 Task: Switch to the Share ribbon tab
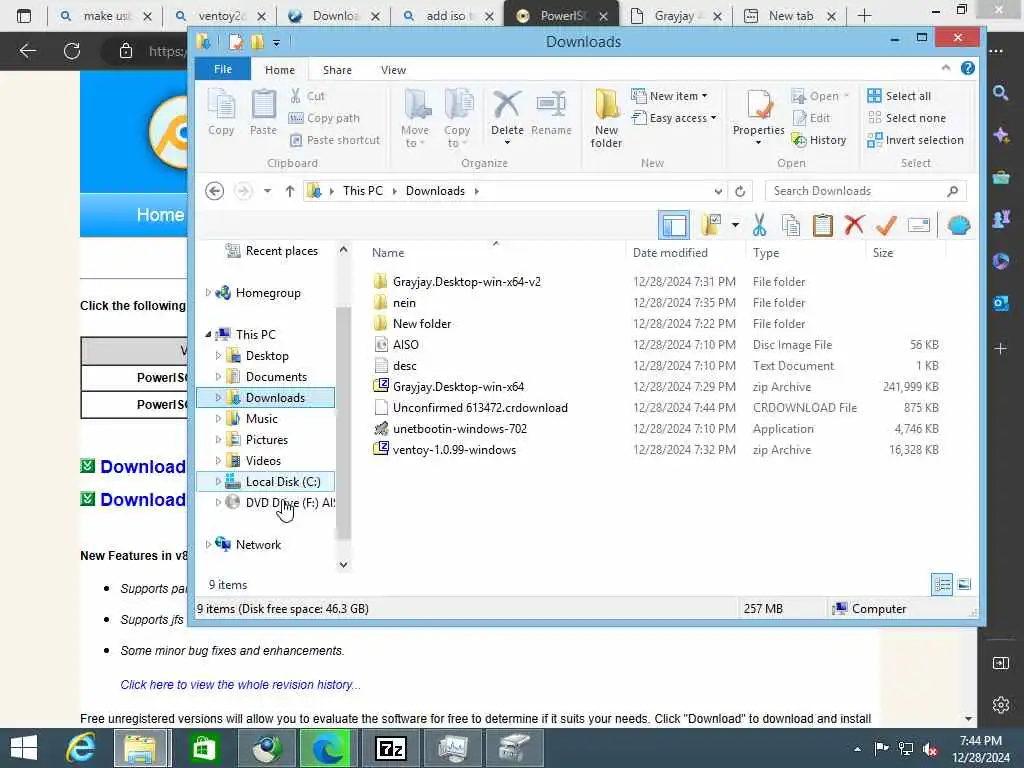pos(337,70)
